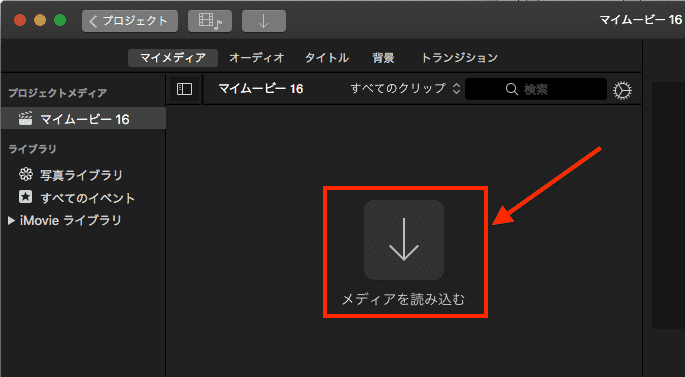Switch to the オーディオ tab
685x377 pixels.
point(256,58)
